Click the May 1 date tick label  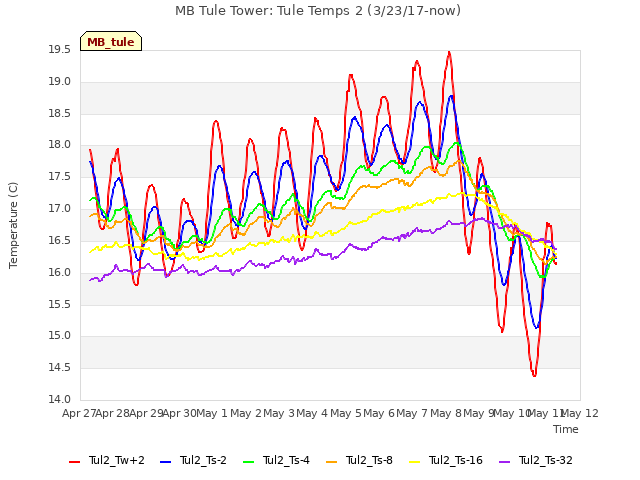coord(212,413)
